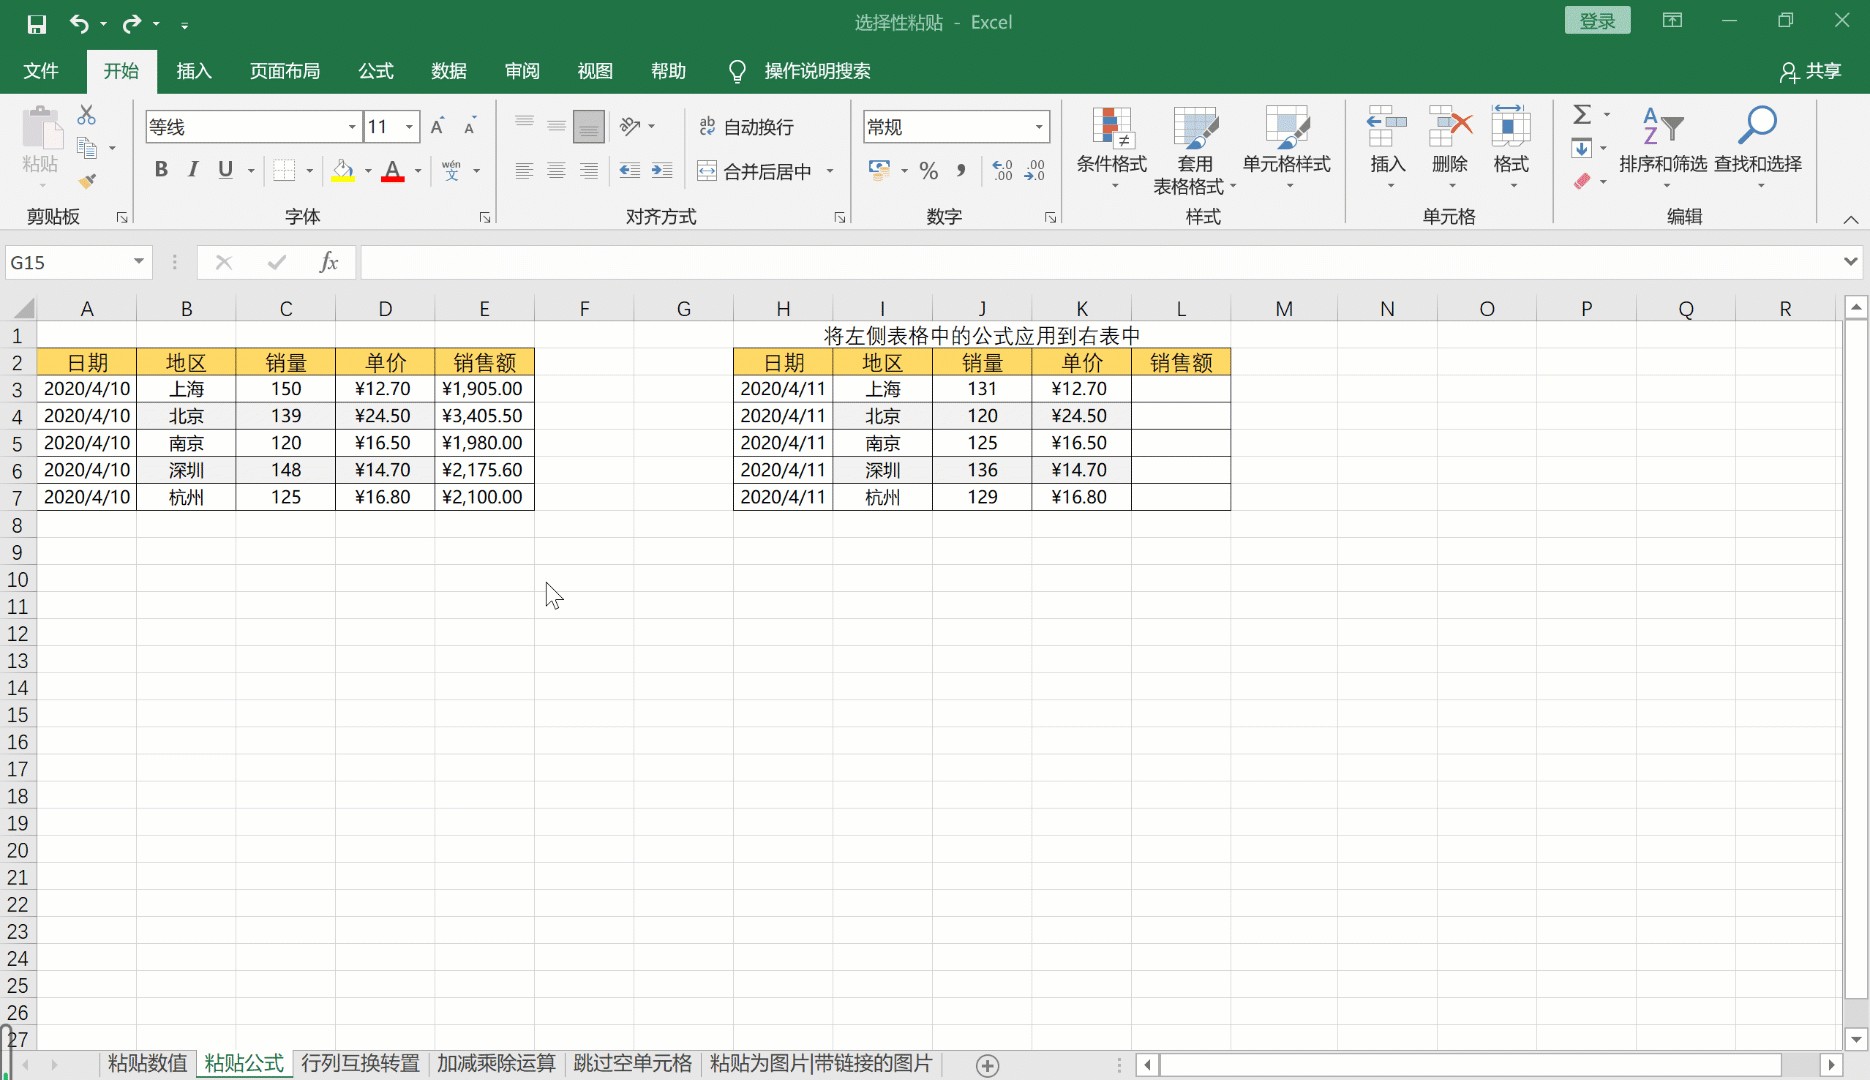
Task: Click the Cut scissors icon
Action: [87, 116]
